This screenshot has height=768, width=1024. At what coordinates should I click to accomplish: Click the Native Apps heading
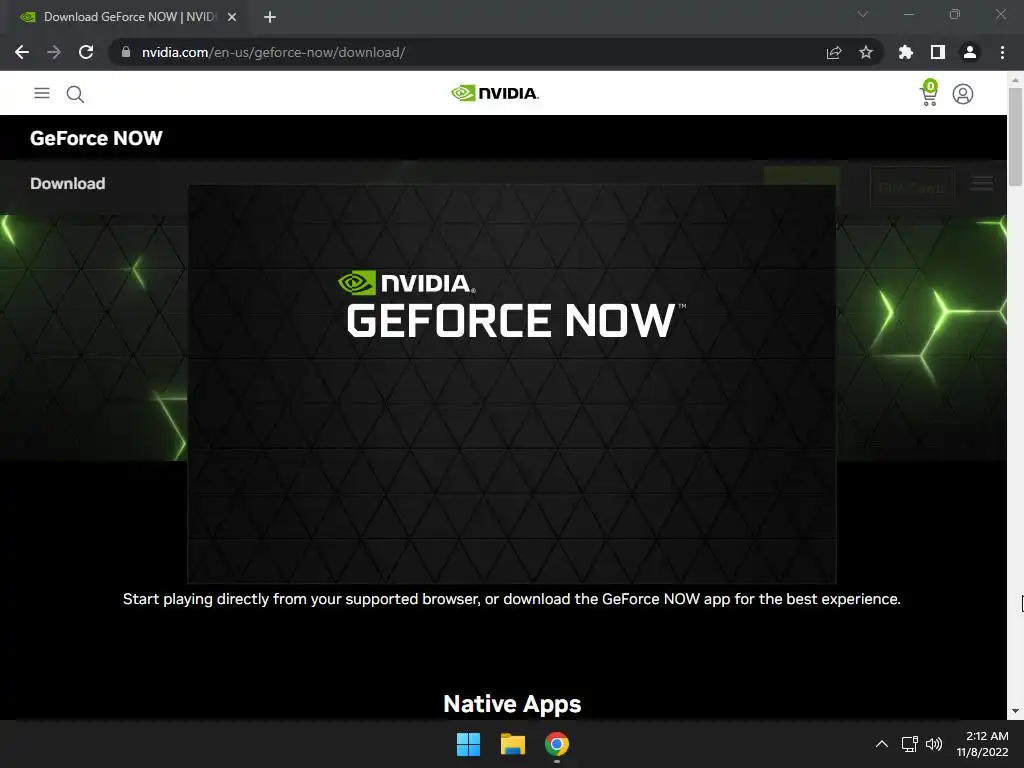coord(512,704)
